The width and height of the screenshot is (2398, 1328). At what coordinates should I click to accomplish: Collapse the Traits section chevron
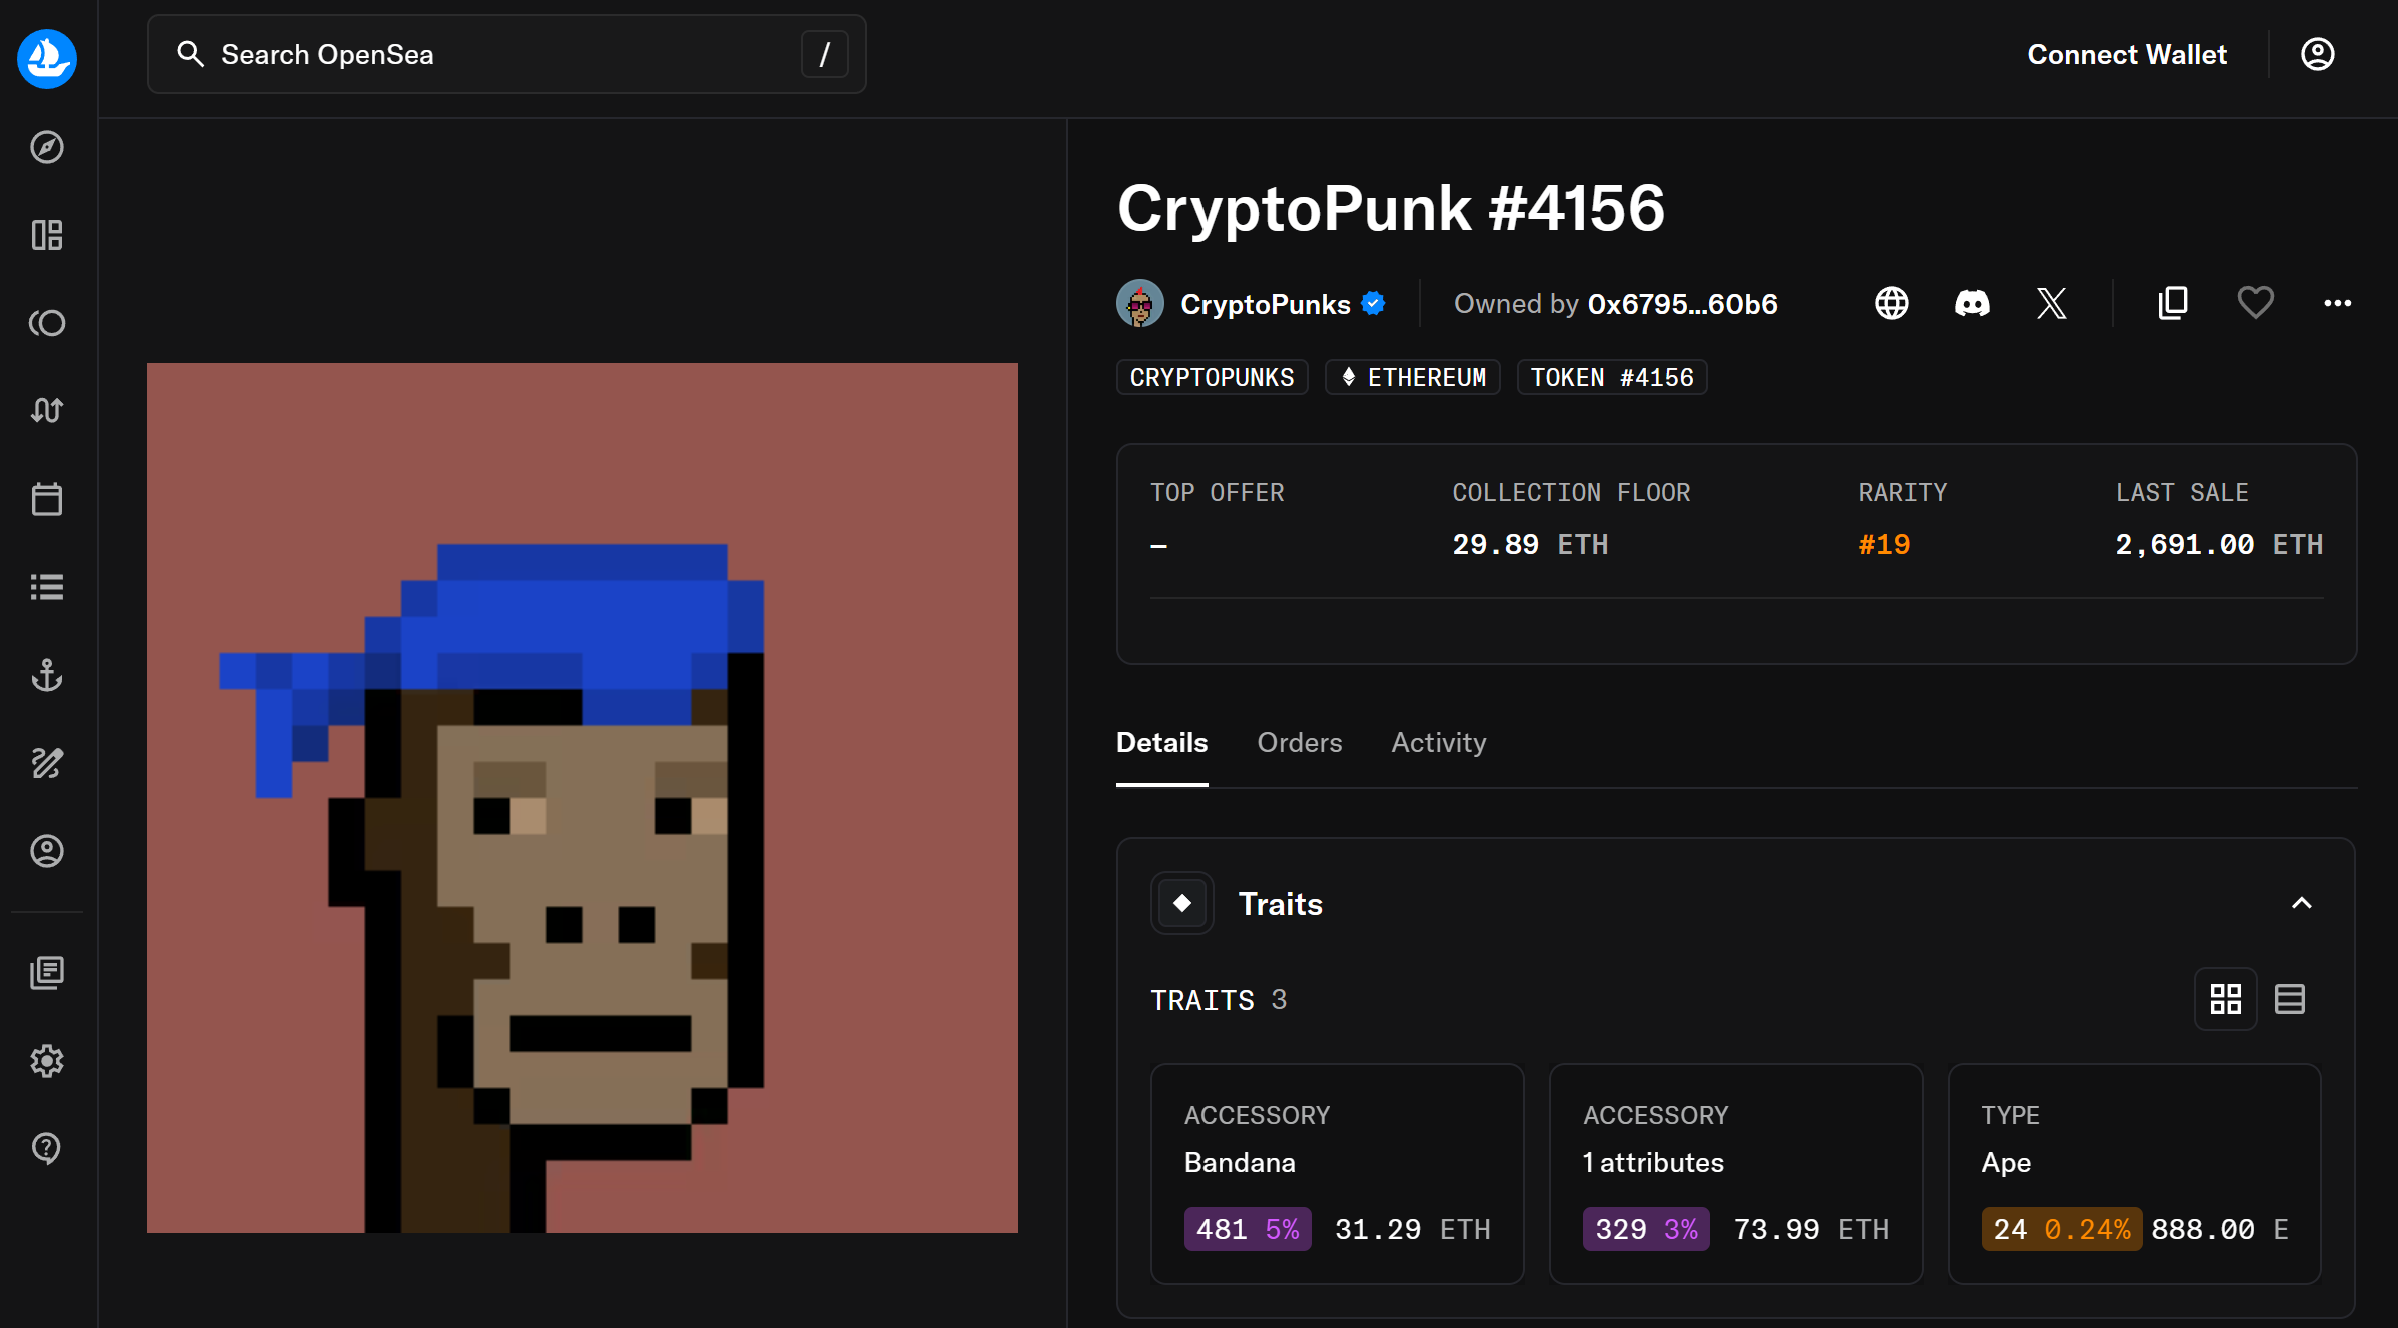coord(2301,903)
